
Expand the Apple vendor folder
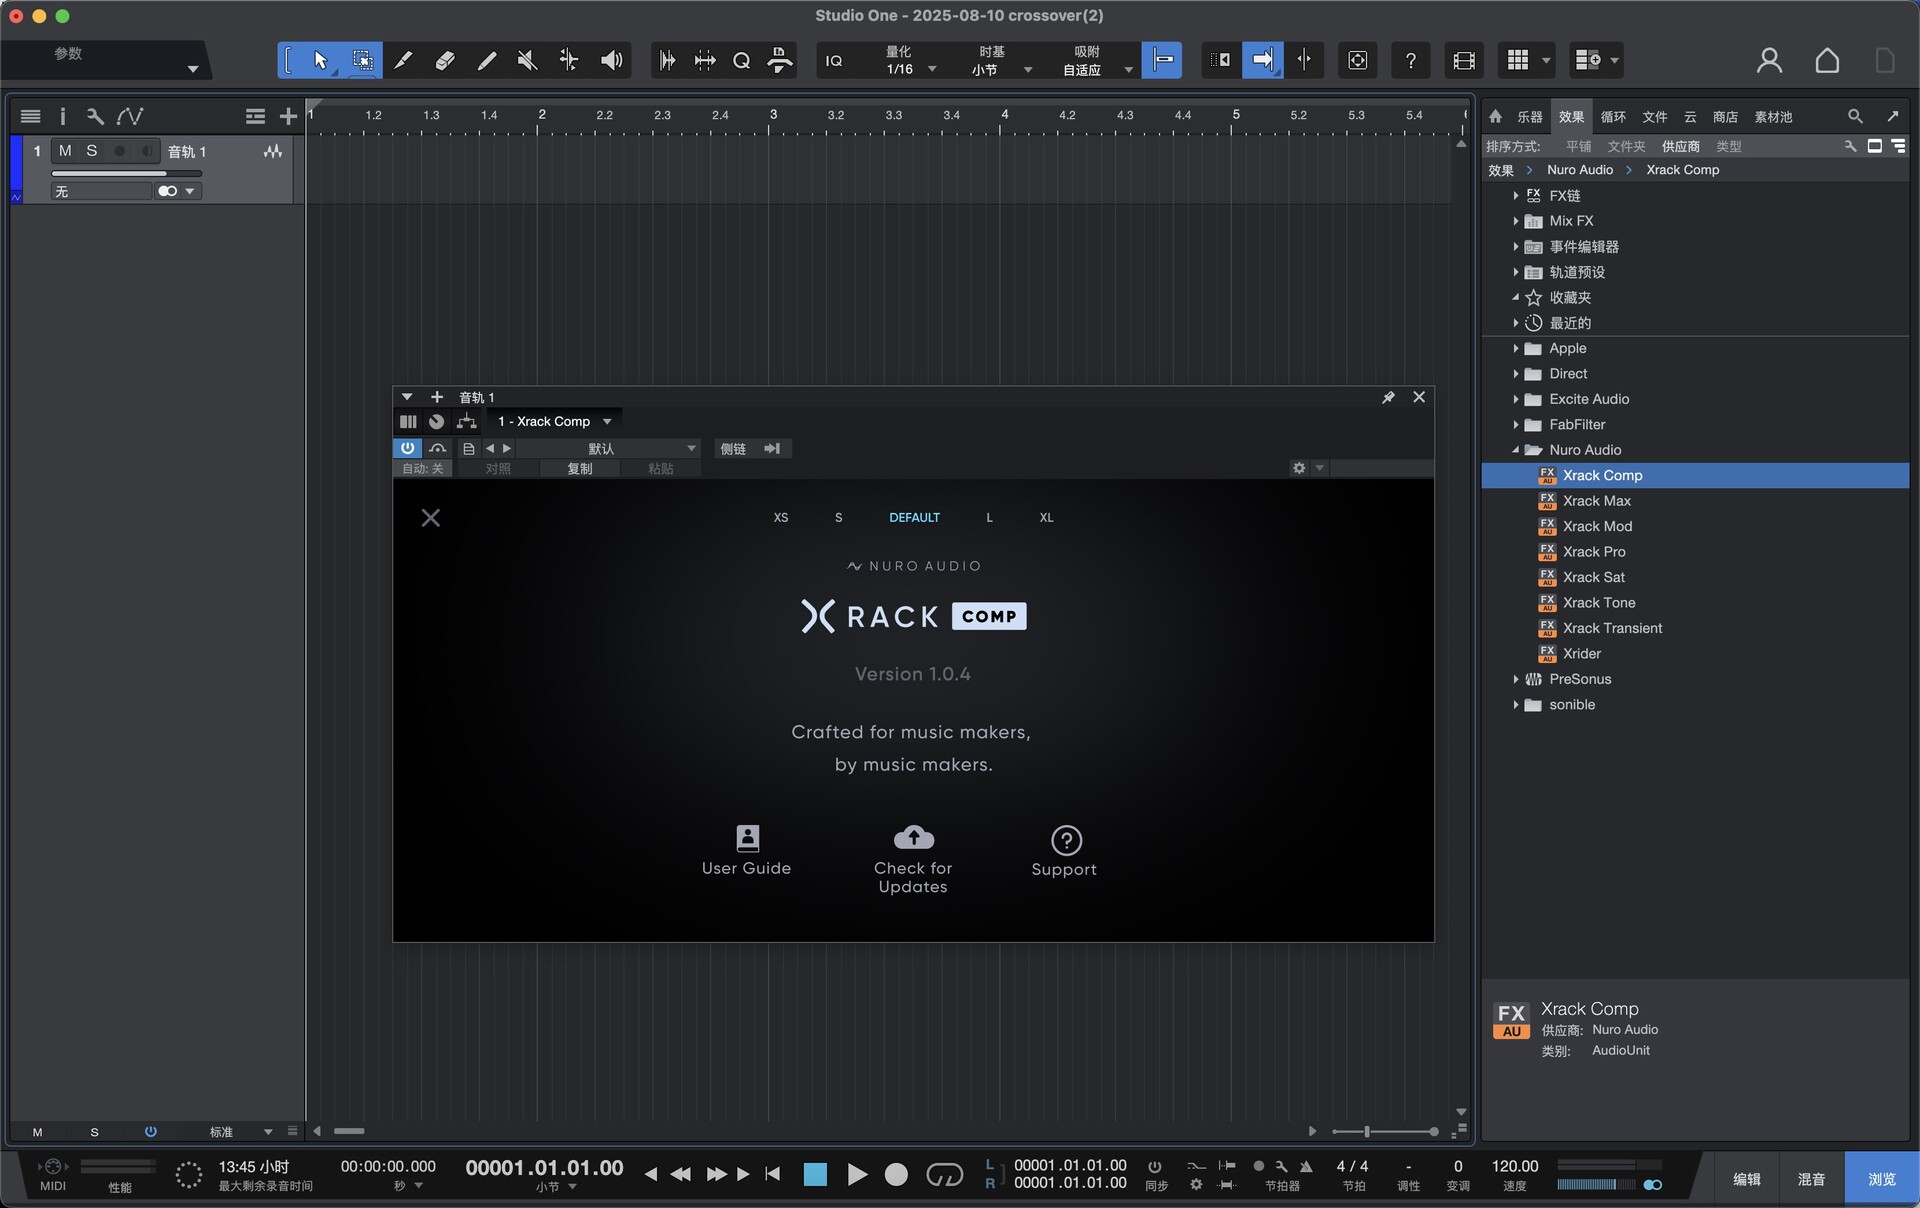(1516, 348)
